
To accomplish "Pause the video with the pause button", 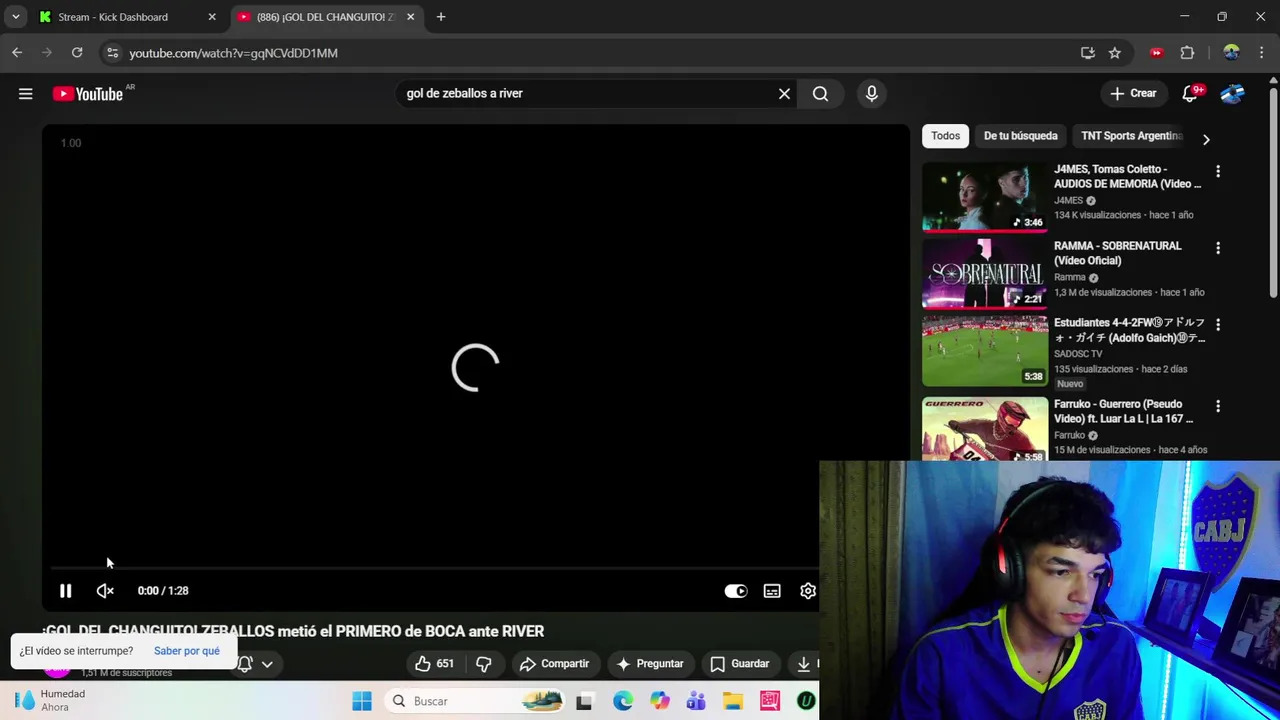I will pyautogui.click(x=65, y=591).
